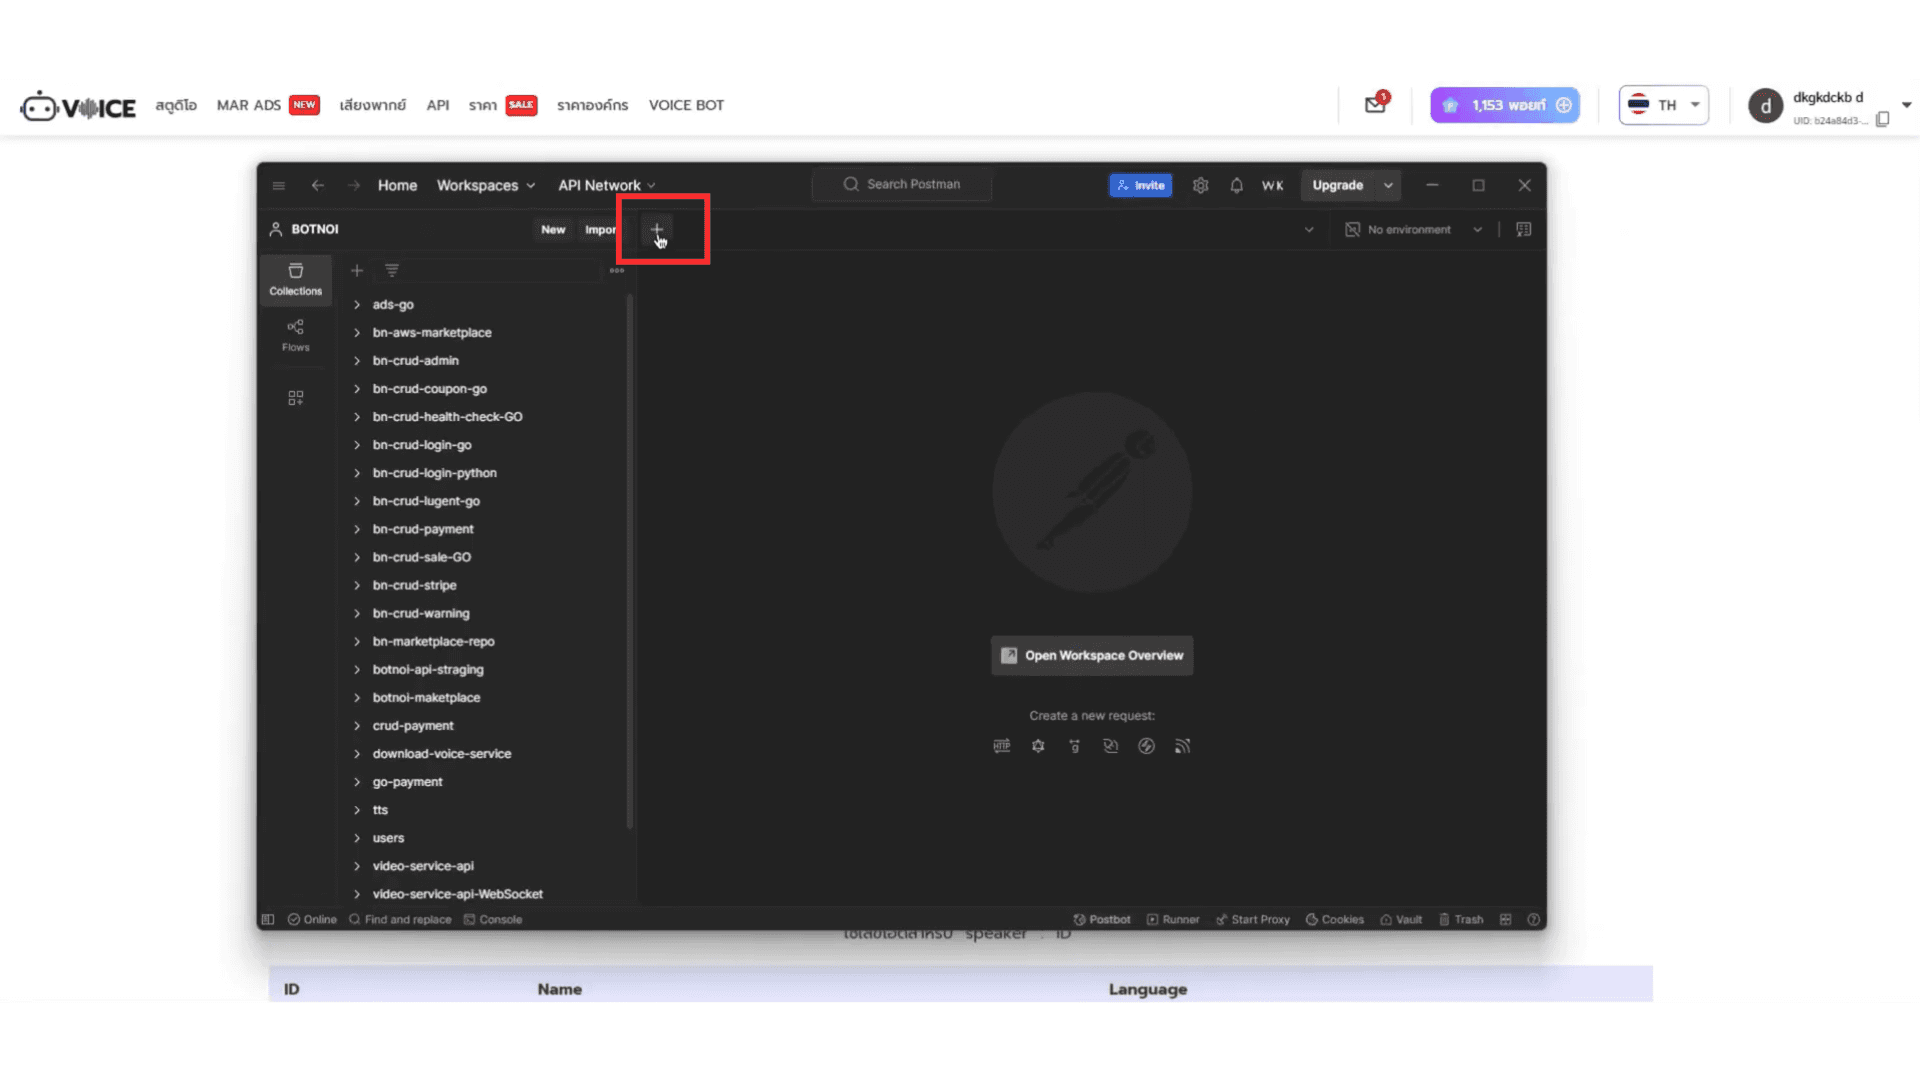Viewport: 1920px width, 1080px height.
Task: Open the TH language selector
Action: click(1663, 105)
